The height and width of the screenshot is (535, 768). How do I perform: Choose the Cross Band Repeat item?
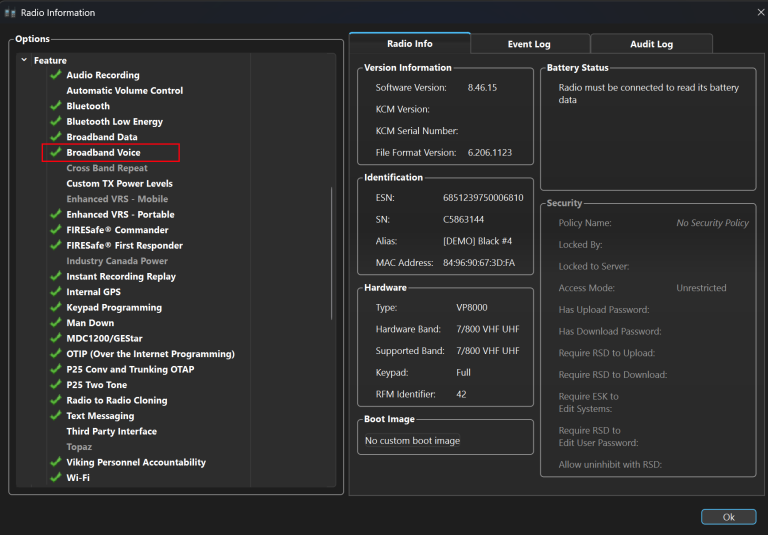106,168
